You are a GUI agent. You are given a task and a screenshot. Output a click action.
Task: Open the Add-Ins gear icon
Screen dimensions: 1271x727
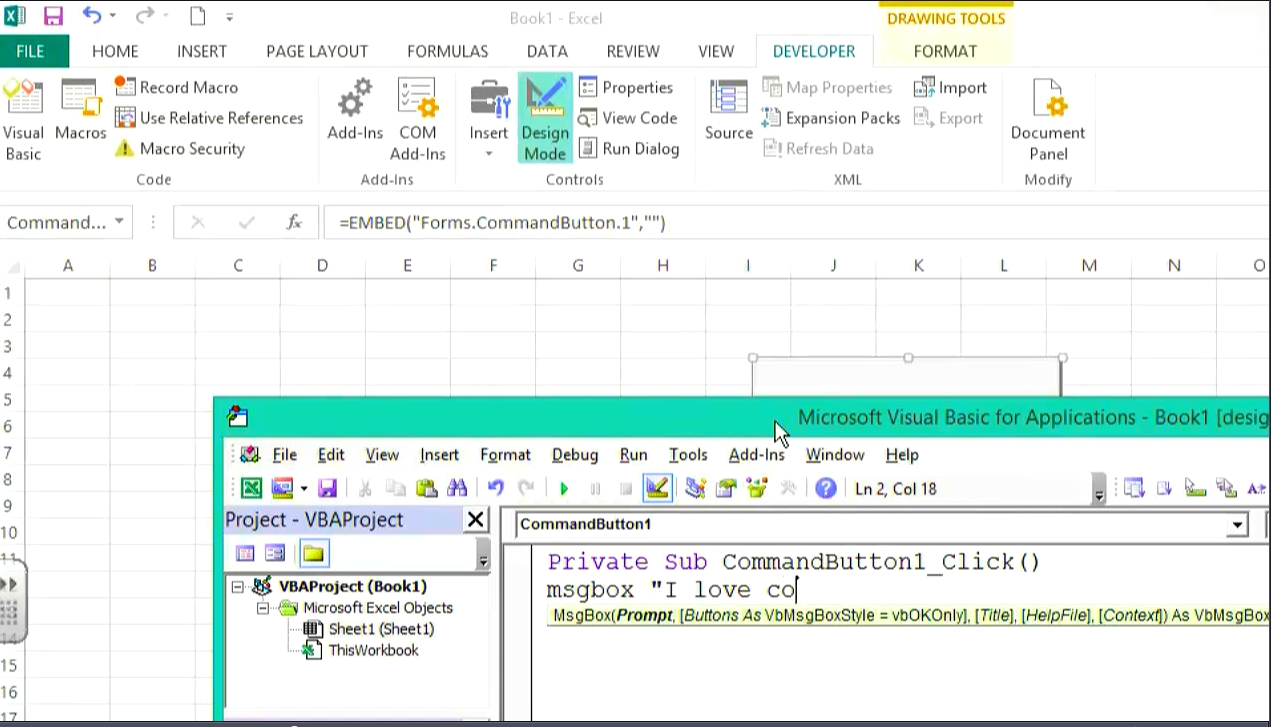click(355, 110)
